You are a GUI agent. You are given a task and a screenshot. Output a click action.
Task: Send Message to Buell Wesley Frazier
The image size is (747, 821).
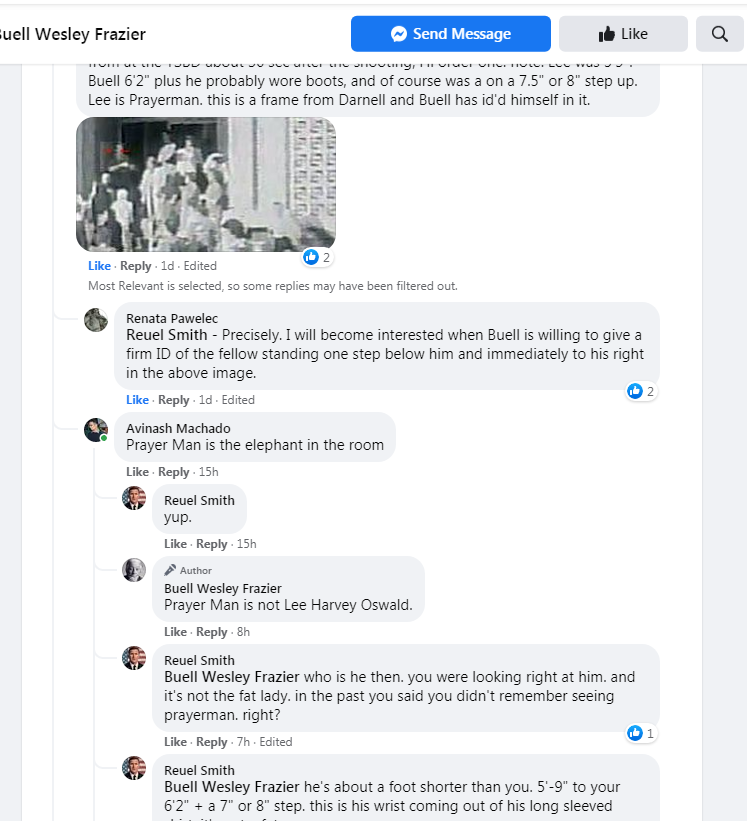point(451,34)
